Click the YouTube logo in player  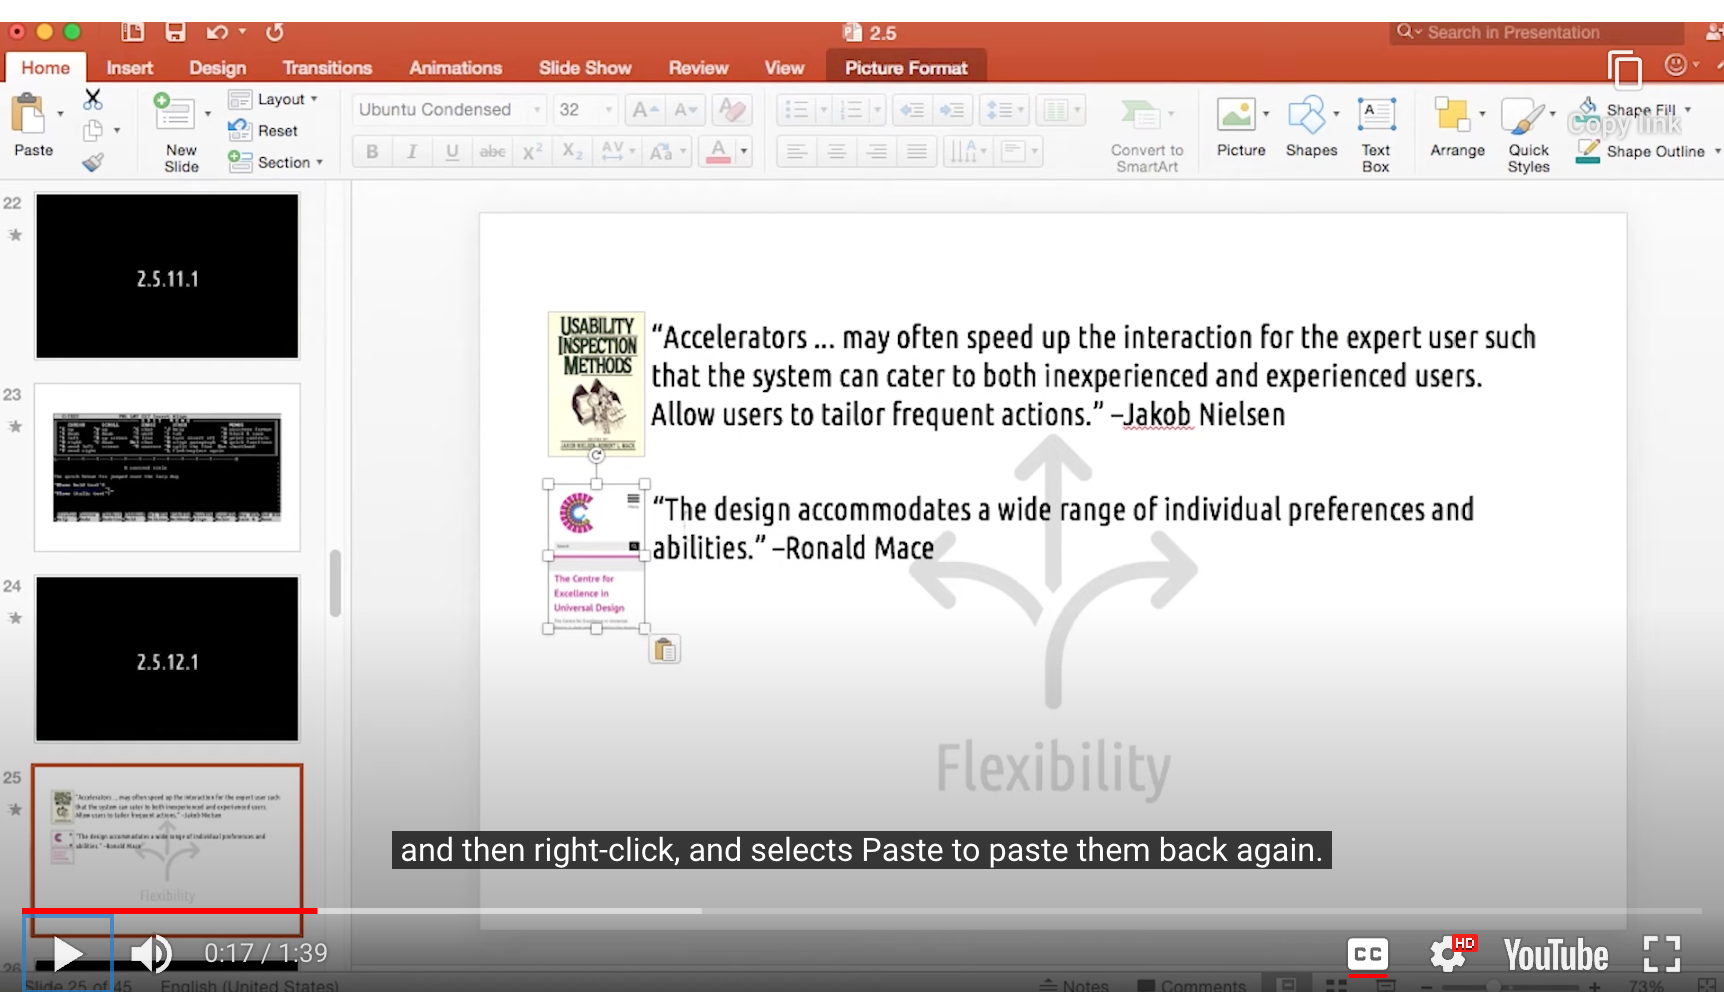click(1556, 955)
